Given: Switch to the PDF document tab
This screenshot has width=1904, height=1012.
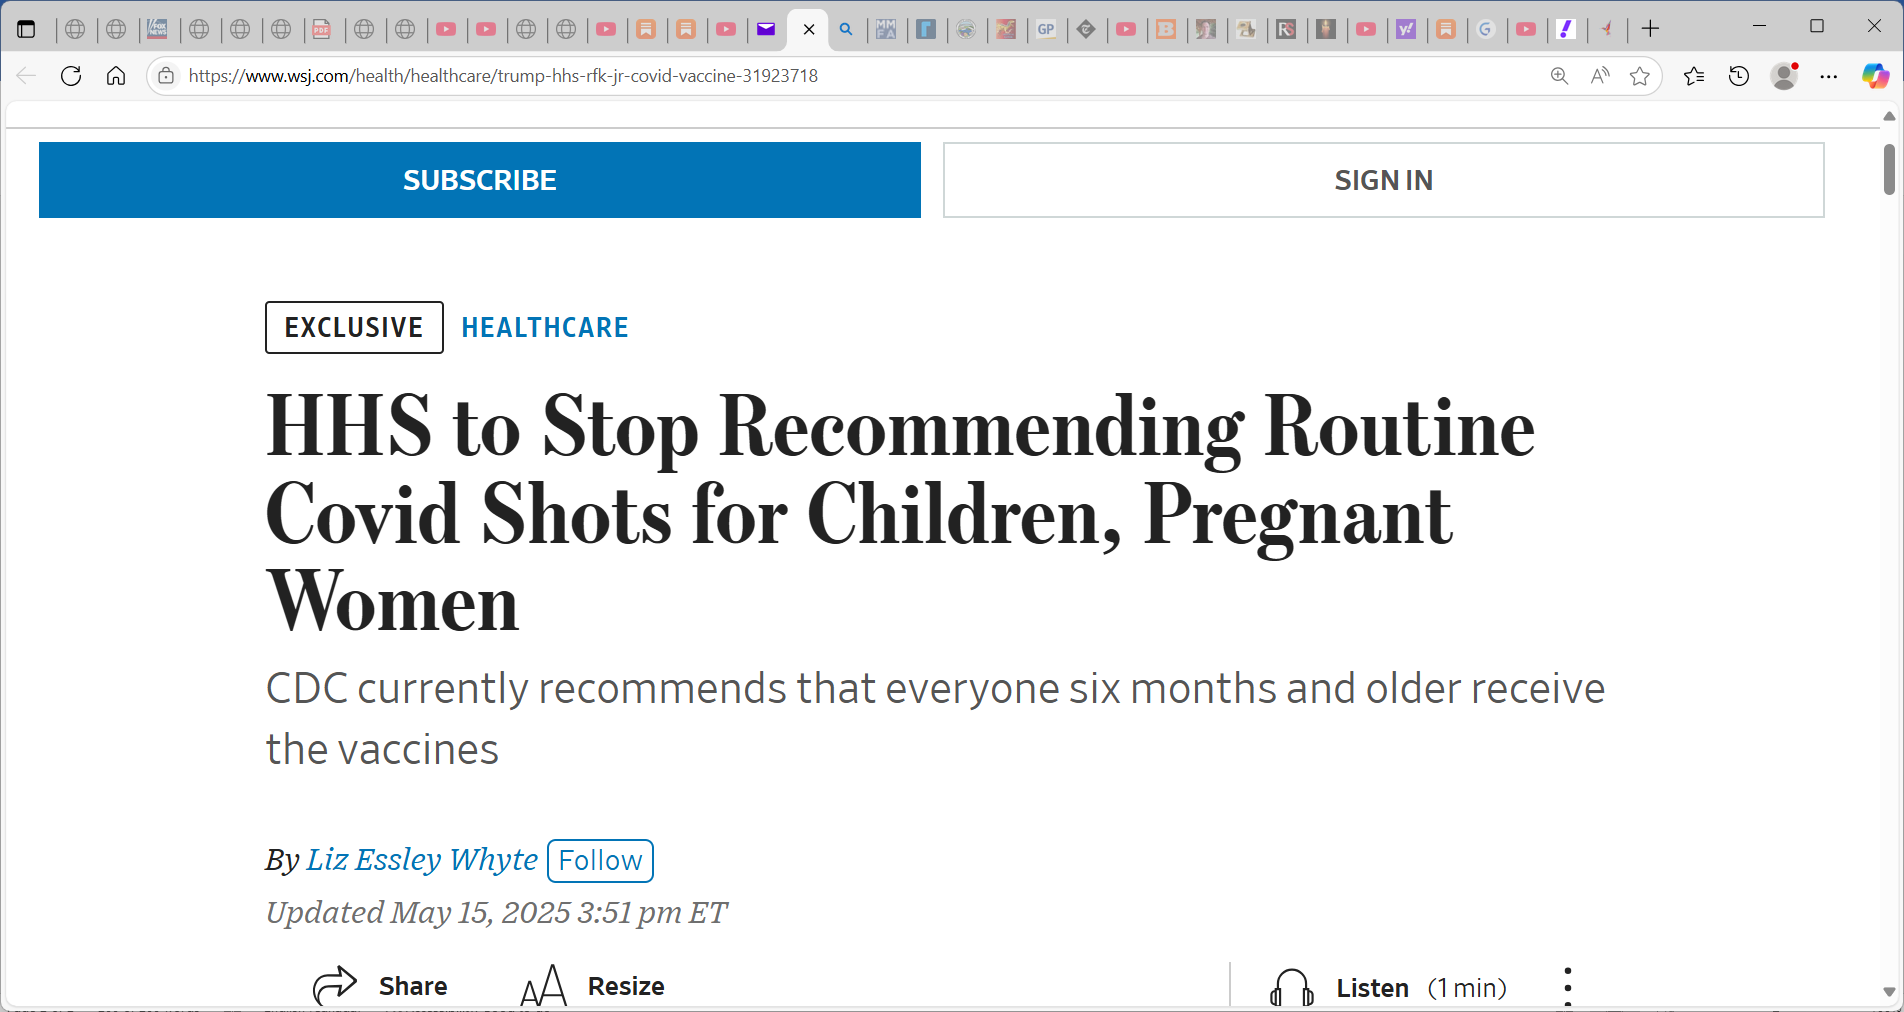Looking at the screenshot, I should pos(322,29).
